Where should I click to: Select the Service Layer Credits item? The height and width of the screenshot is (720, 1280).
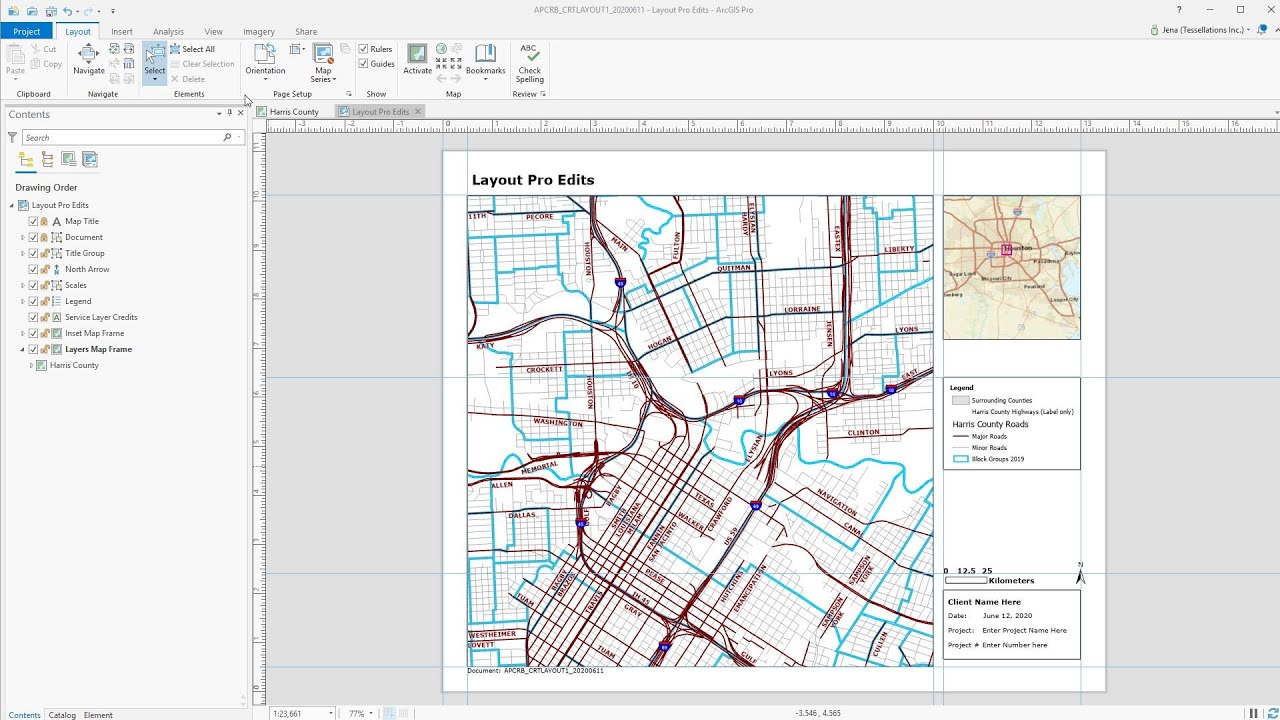(x=101, y=317)
